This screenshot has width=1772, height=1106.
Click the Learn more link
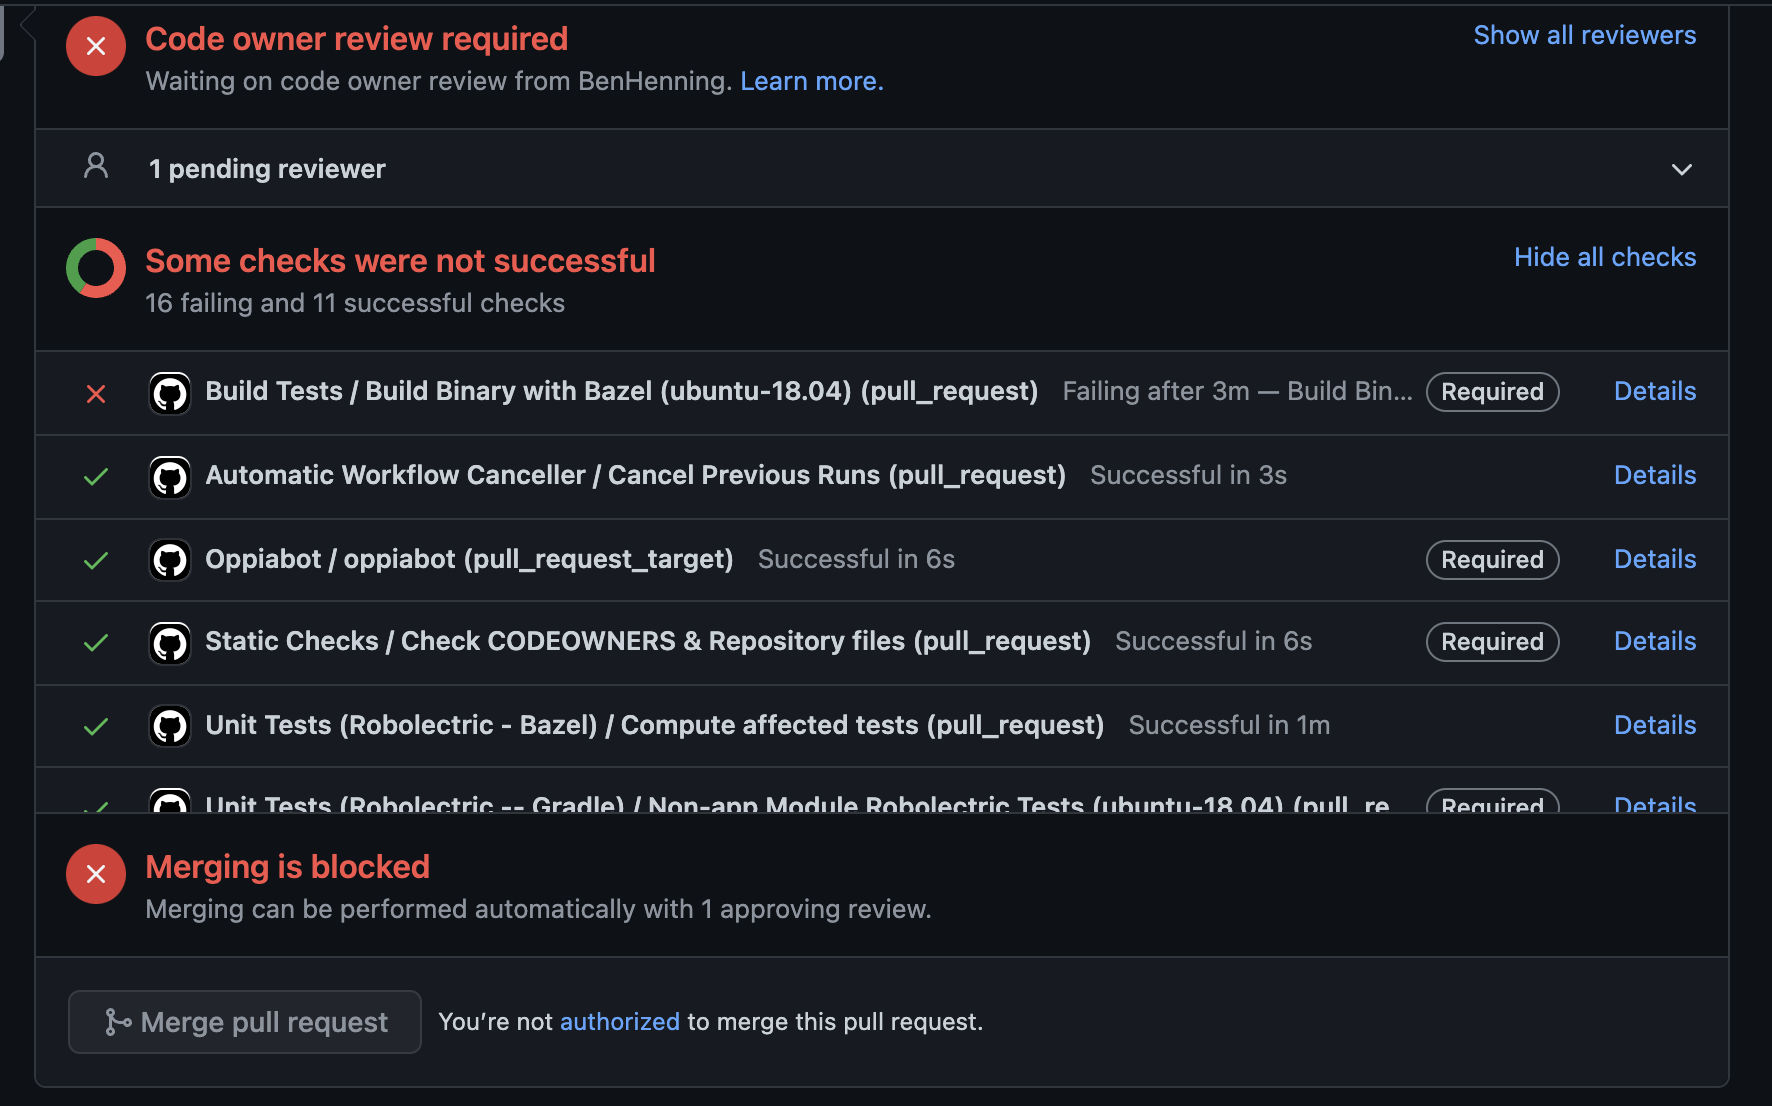pos(812,81)
